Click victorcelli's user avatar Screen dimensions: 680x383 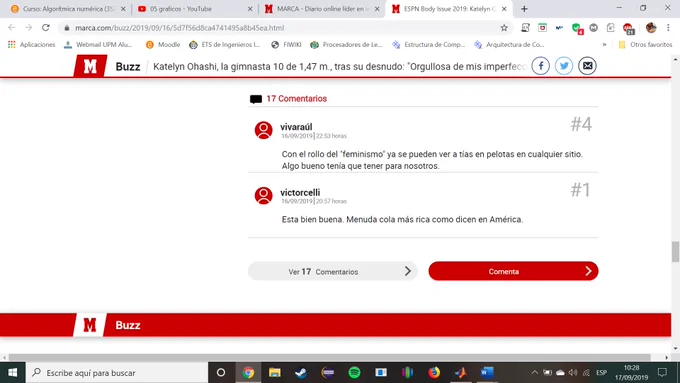263,196
